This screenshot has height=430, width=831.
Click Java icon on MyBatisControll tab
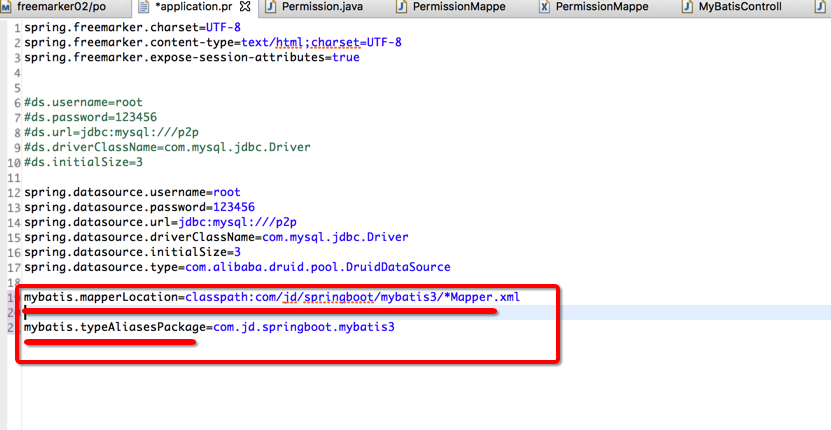pyautogui.click(x=688, y=7)
